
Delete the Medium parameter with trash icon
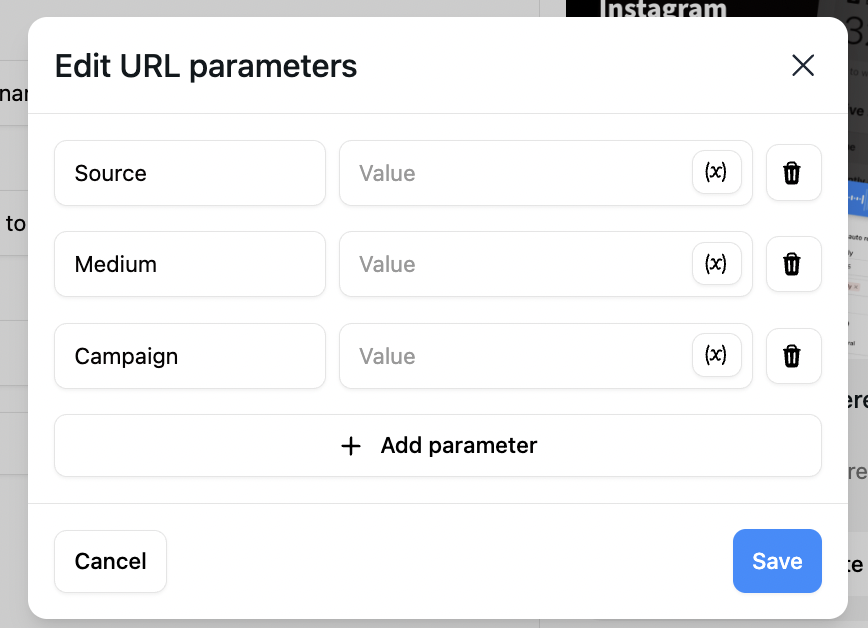(x=793, y=264)
